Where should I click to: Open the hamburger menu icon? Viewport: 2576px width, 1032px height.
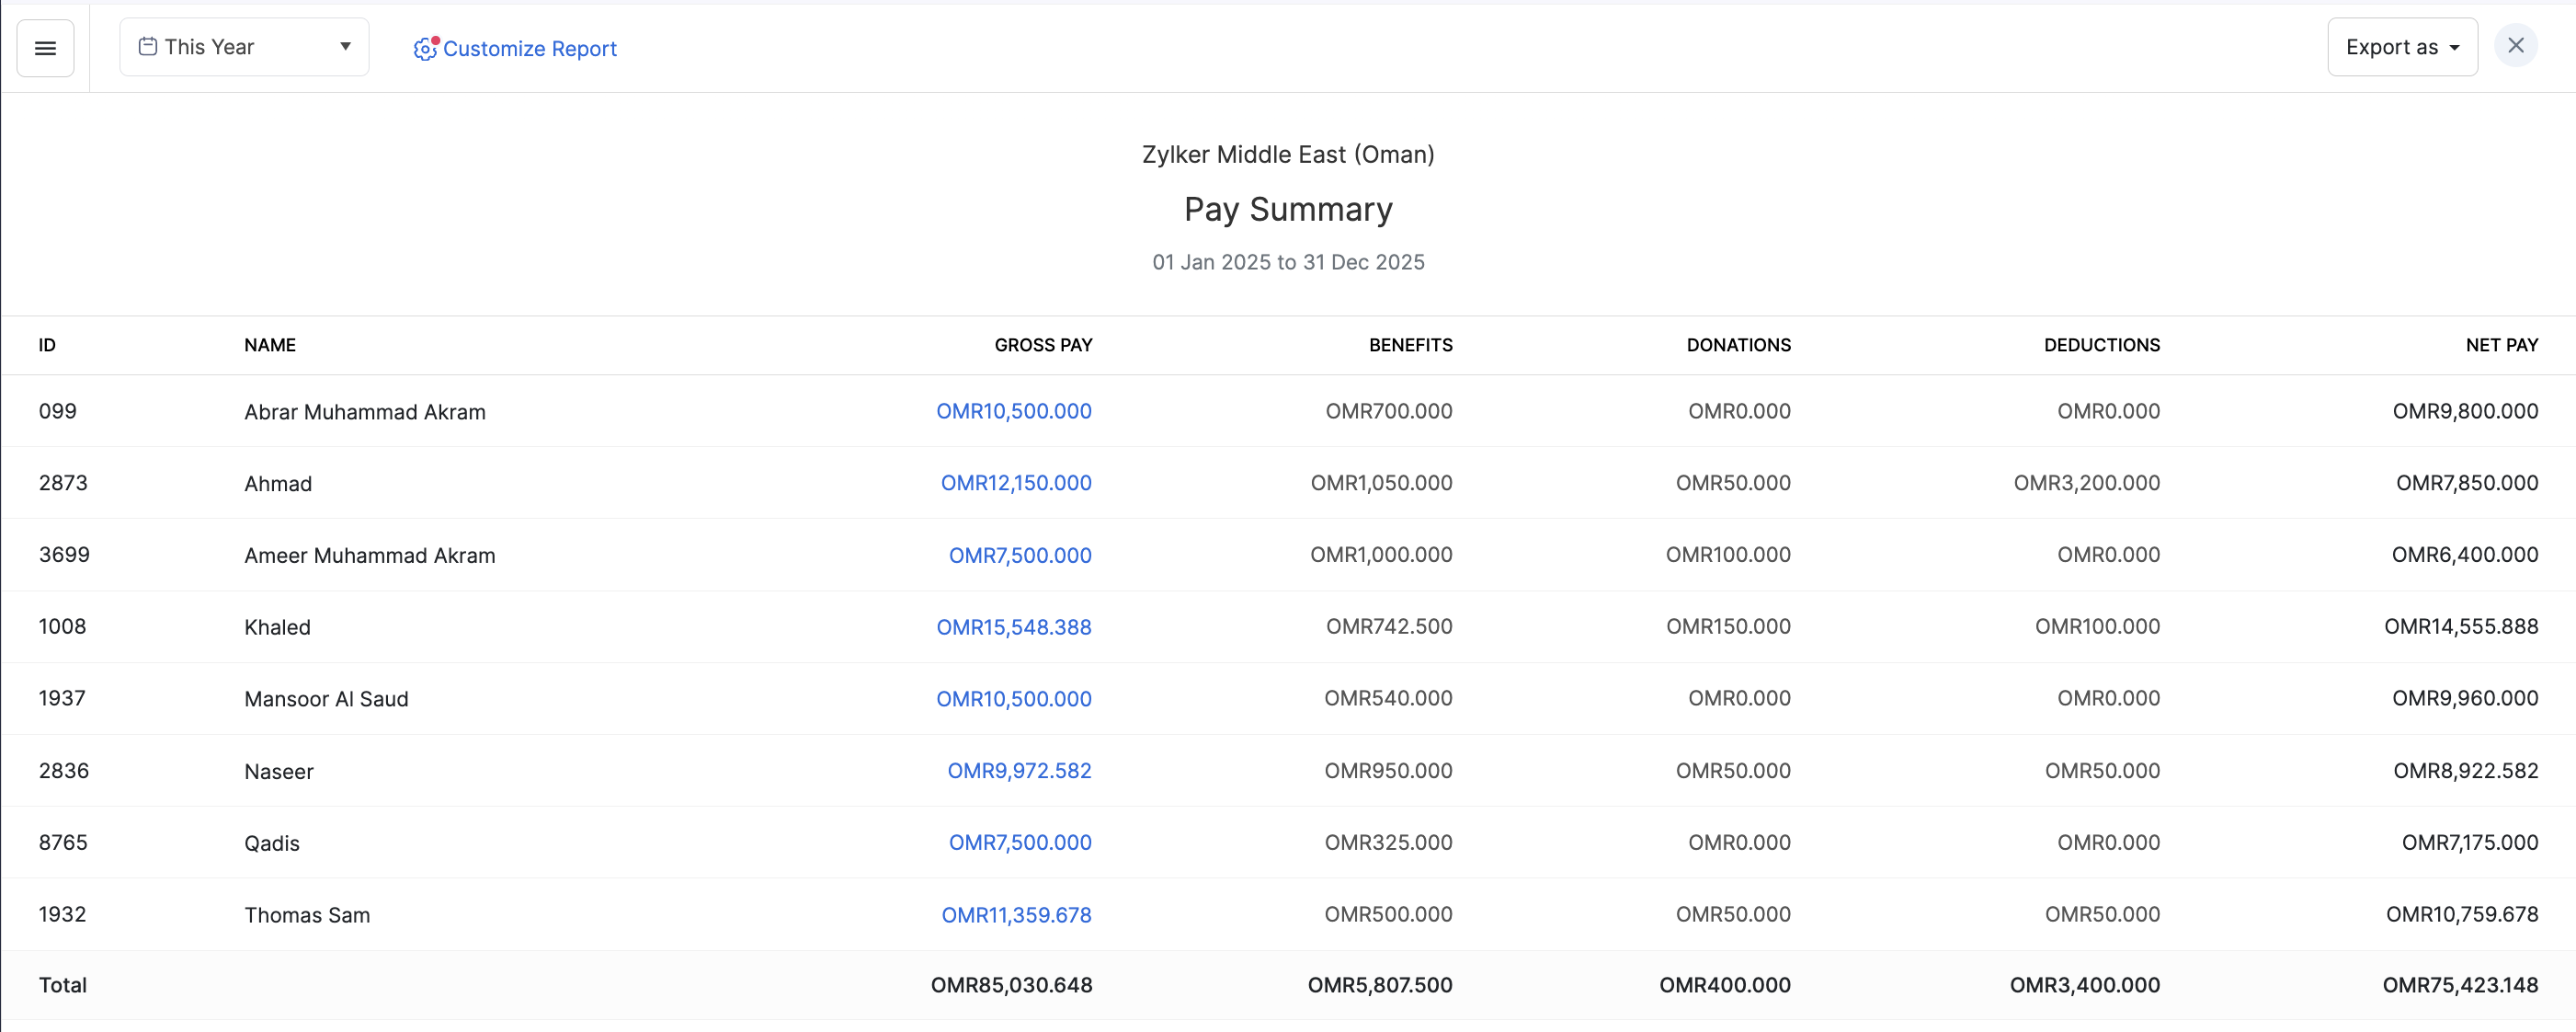[45, 48]
